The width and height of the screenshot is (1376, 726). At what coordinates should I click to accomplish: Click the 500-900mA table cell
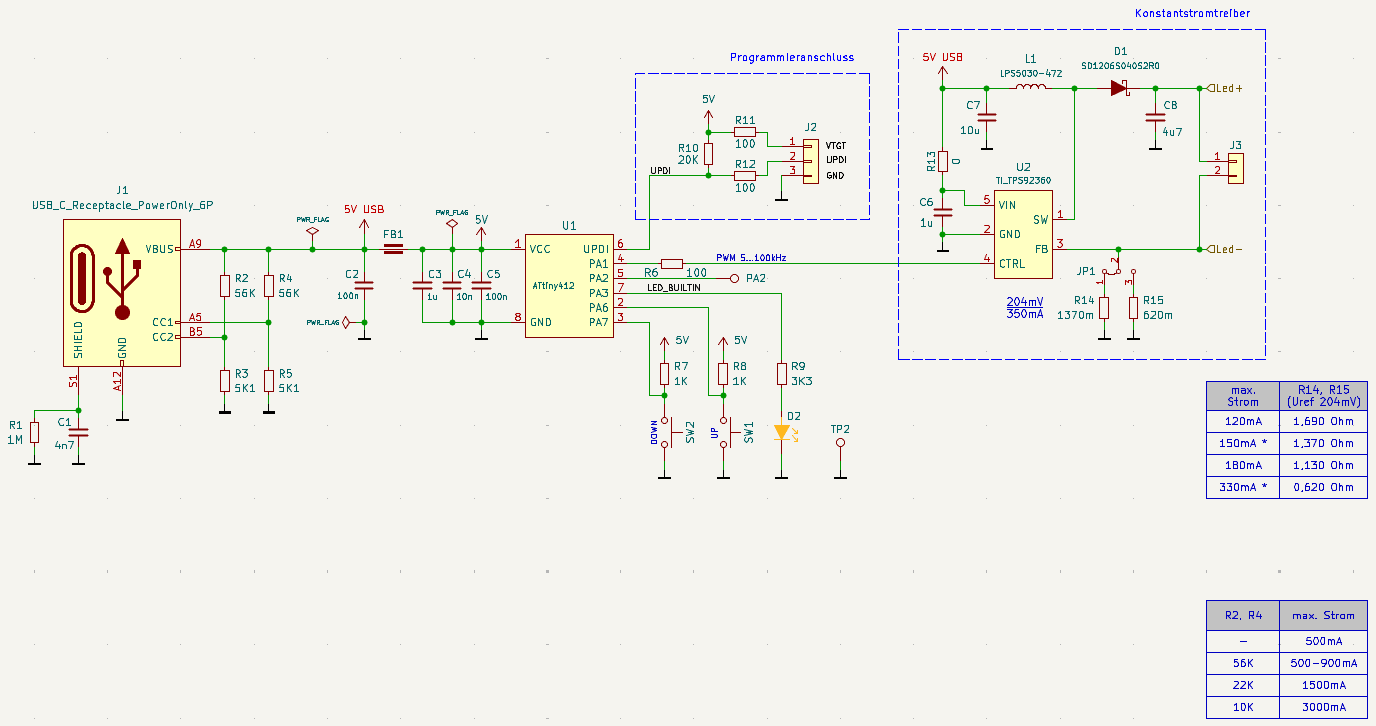pyautogui.click(x=1324, y=663)
